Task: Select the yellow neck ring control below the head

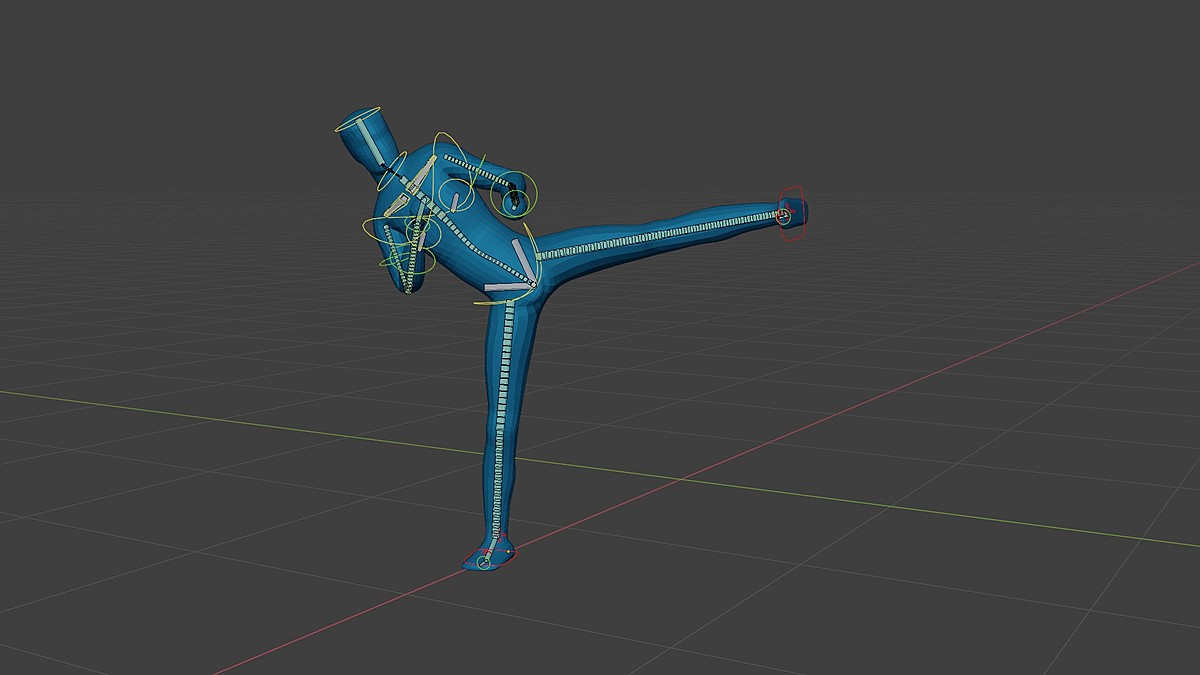Action: (391, 172)
